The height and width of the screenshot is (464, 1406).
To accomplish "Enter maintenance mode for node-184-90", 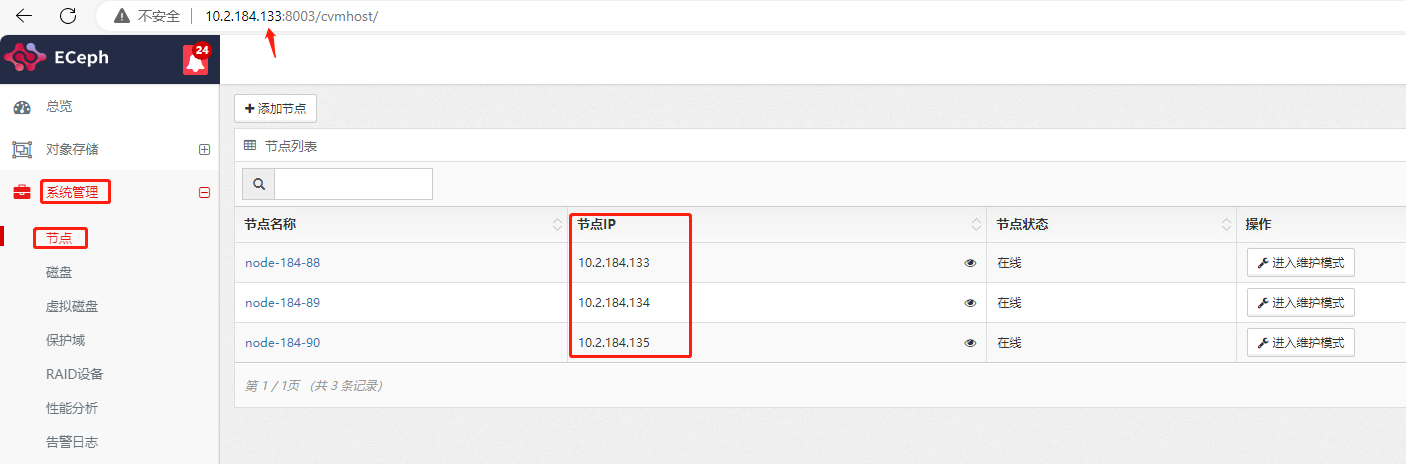I will tap(1301, 343).
